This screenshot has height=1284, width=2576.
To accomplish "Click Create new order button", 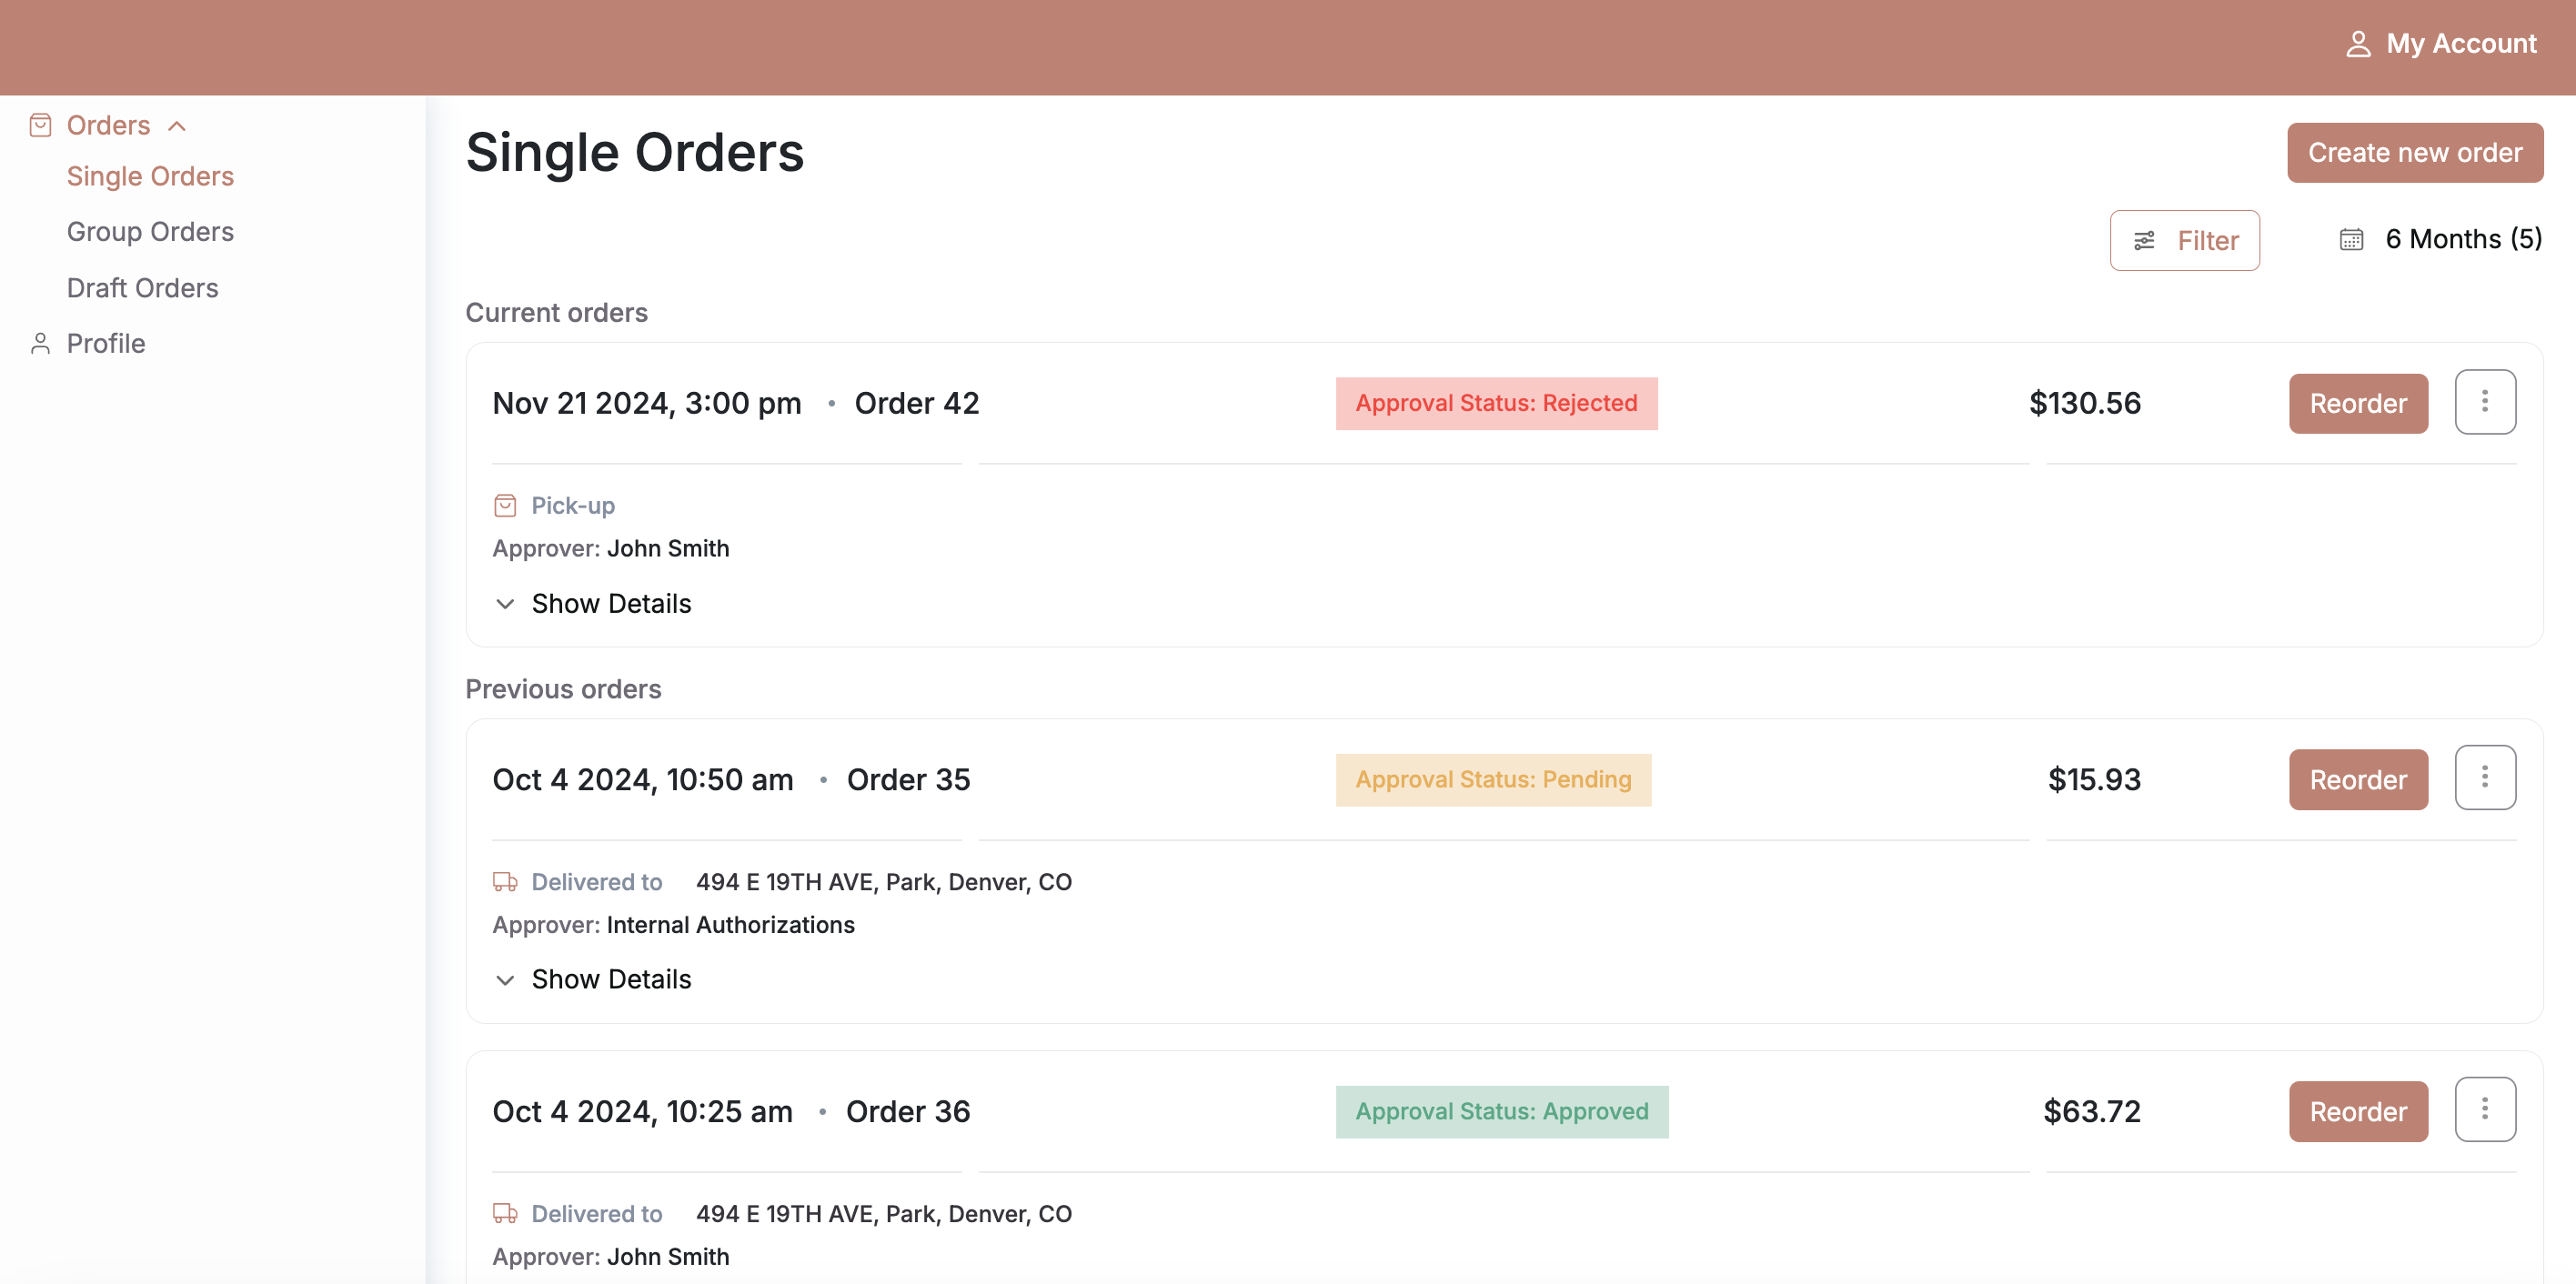I will coord(2415,152).
